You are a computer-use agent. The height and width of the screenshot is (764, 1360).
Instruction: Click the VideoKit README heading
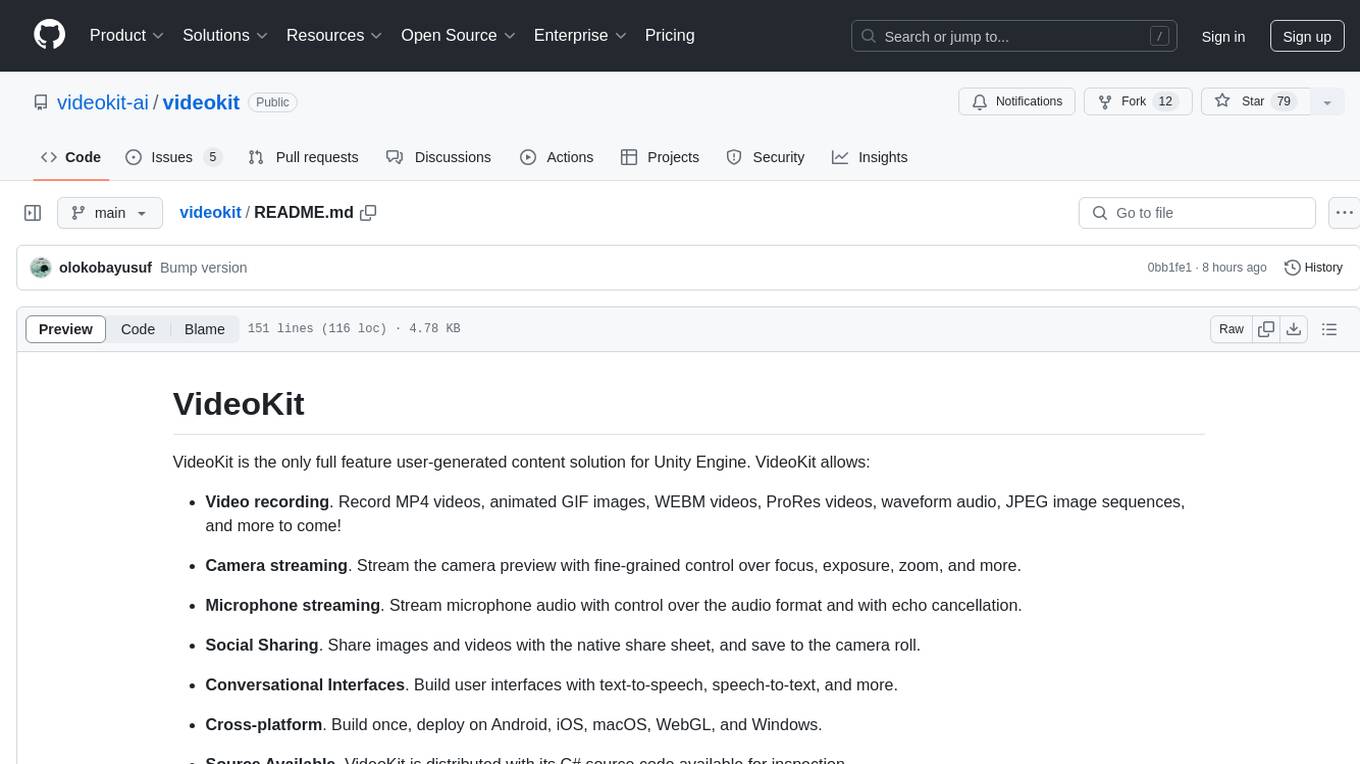[x=239, y=404]
